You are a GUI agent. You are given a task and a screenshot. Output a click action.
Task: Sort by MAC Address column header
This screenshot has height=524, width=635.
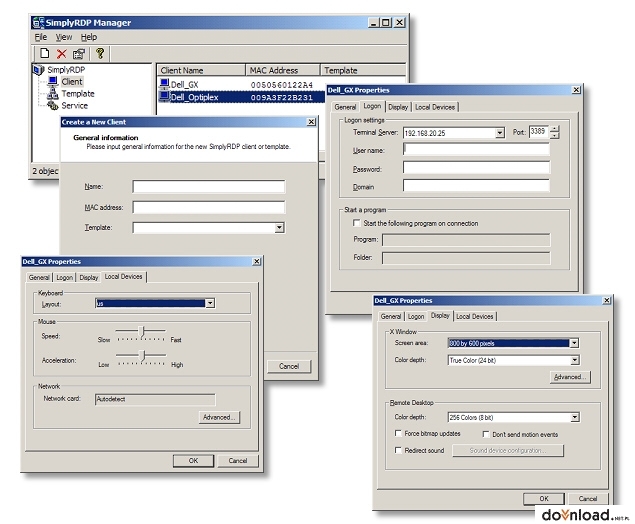pos(283,70)
